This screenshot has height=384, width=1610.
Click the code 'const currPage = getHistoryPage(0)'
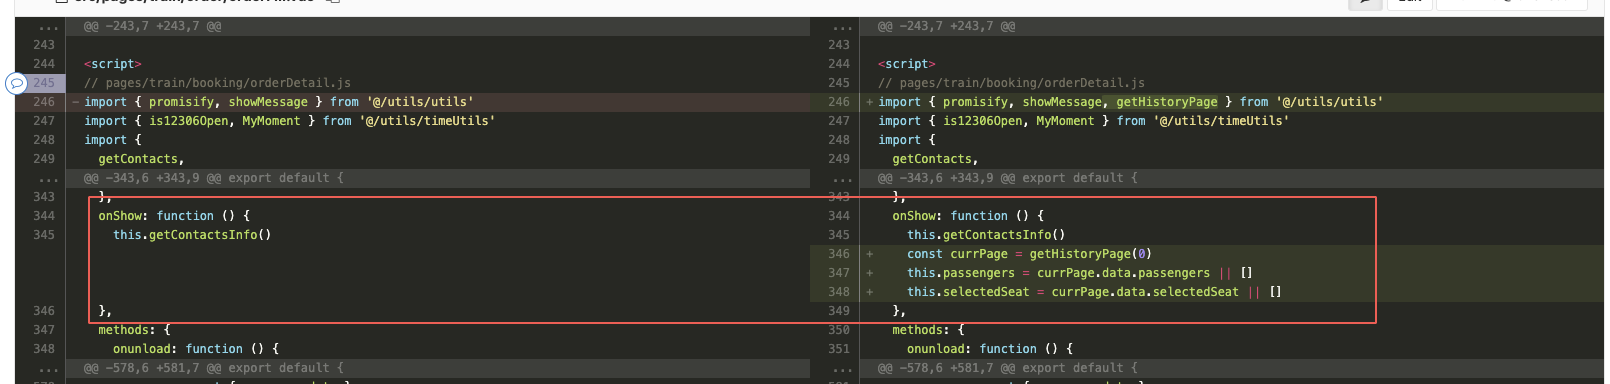point(1029,254)
